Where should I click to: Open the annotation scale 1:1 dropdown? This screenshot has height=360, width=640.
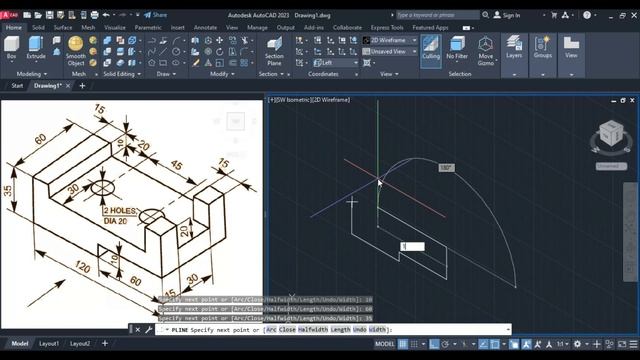[x=563, y=344]
